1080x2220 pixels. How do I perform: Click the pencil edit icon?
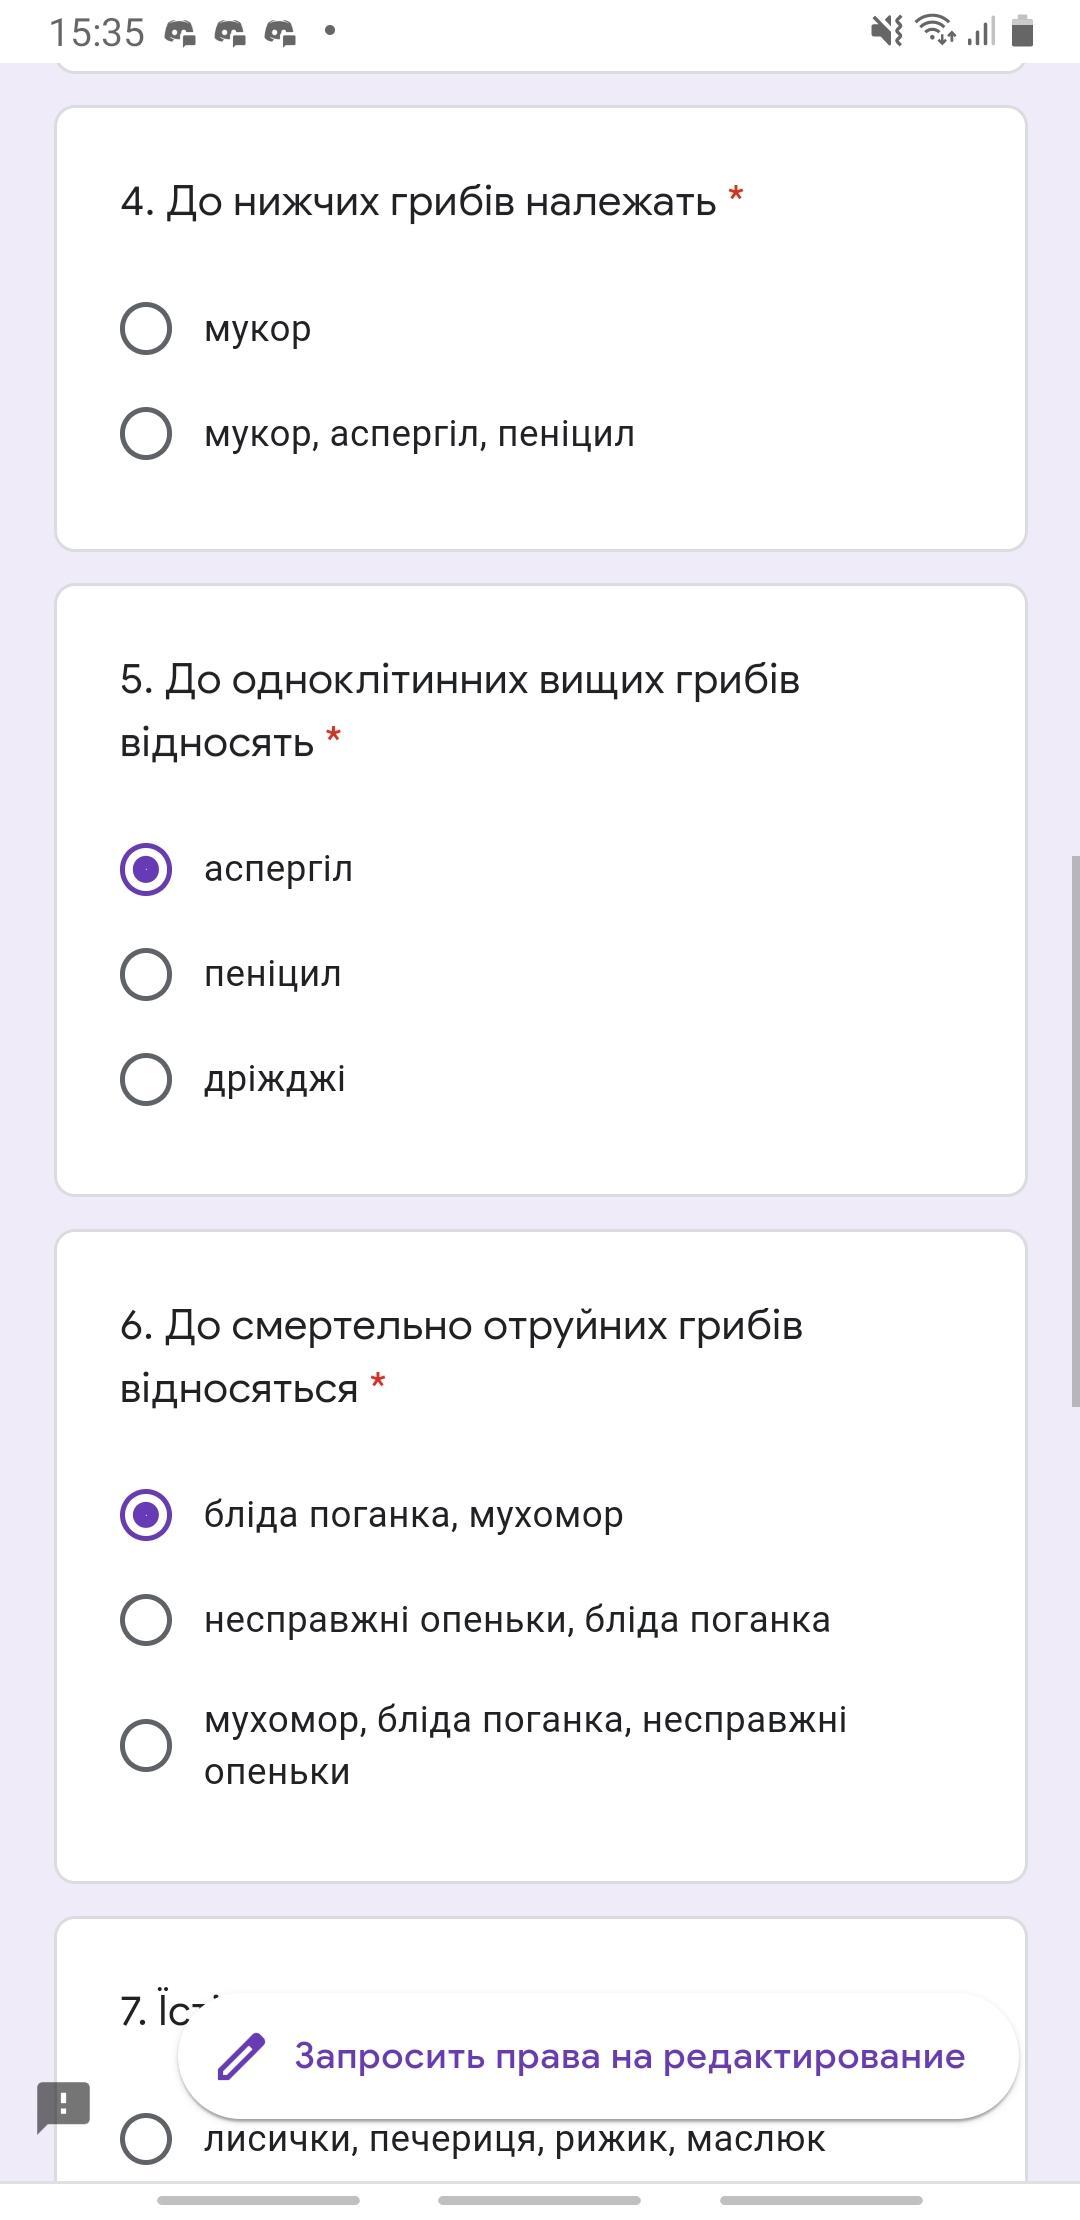click(241, 2057)
